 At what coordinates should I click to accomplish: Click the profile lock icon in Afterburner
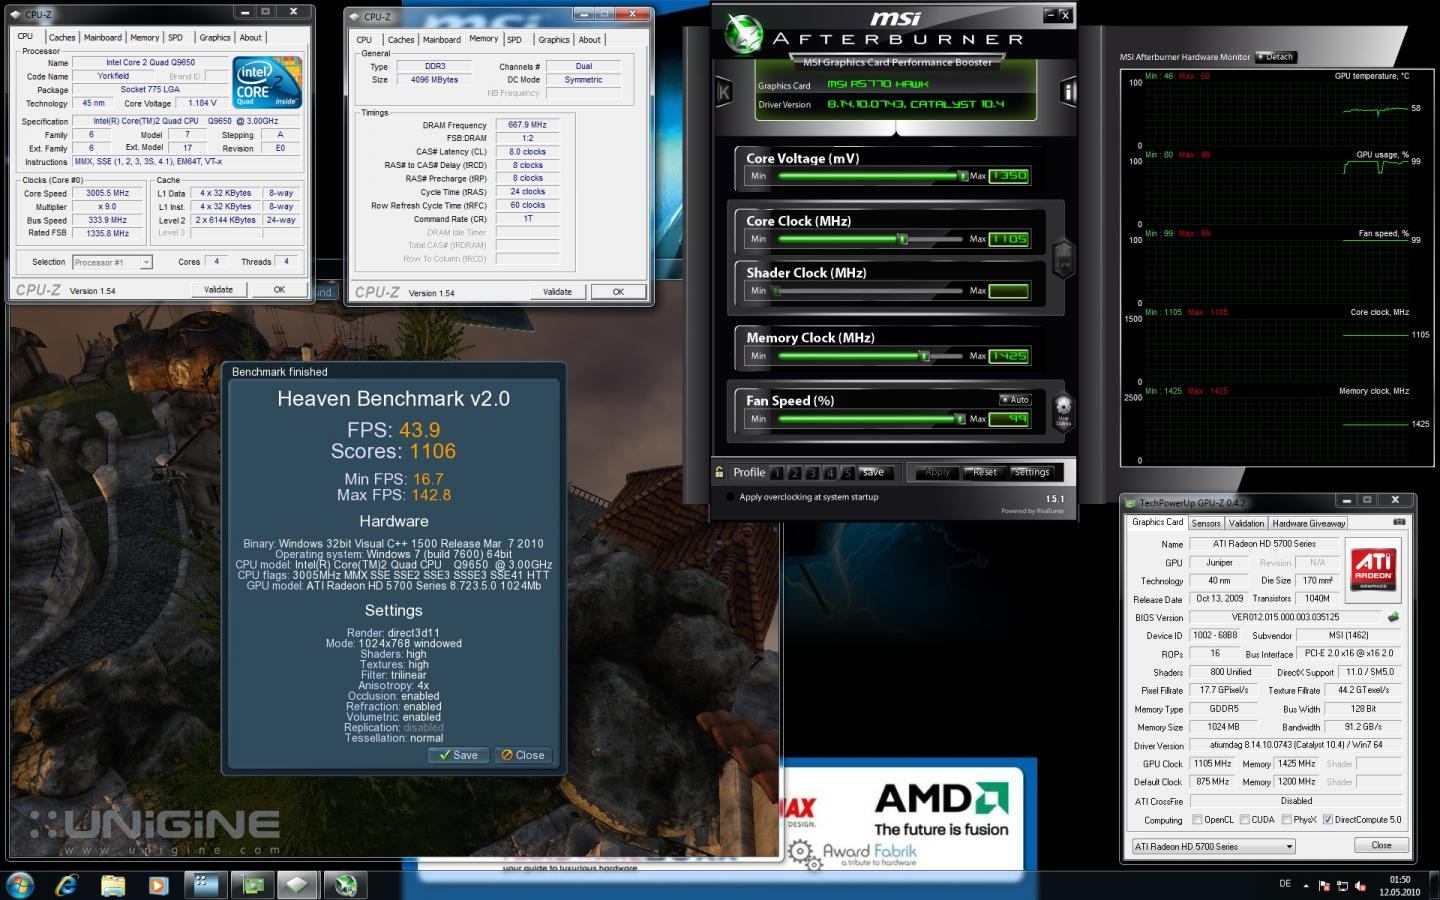719,472
